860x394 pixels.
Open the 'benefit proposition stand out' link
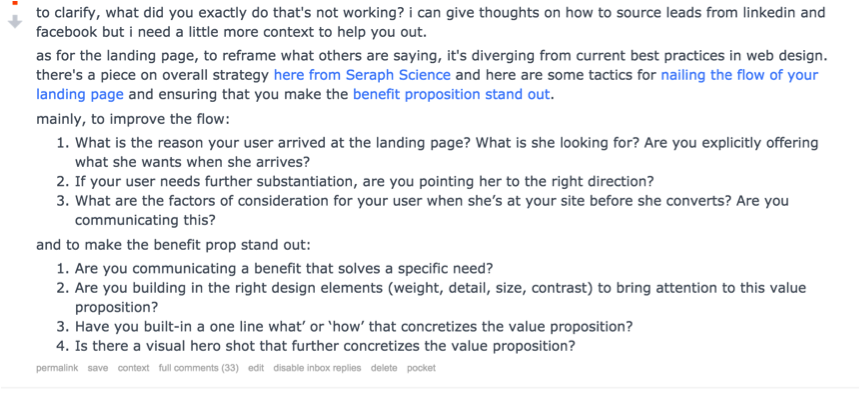[451, 94]
